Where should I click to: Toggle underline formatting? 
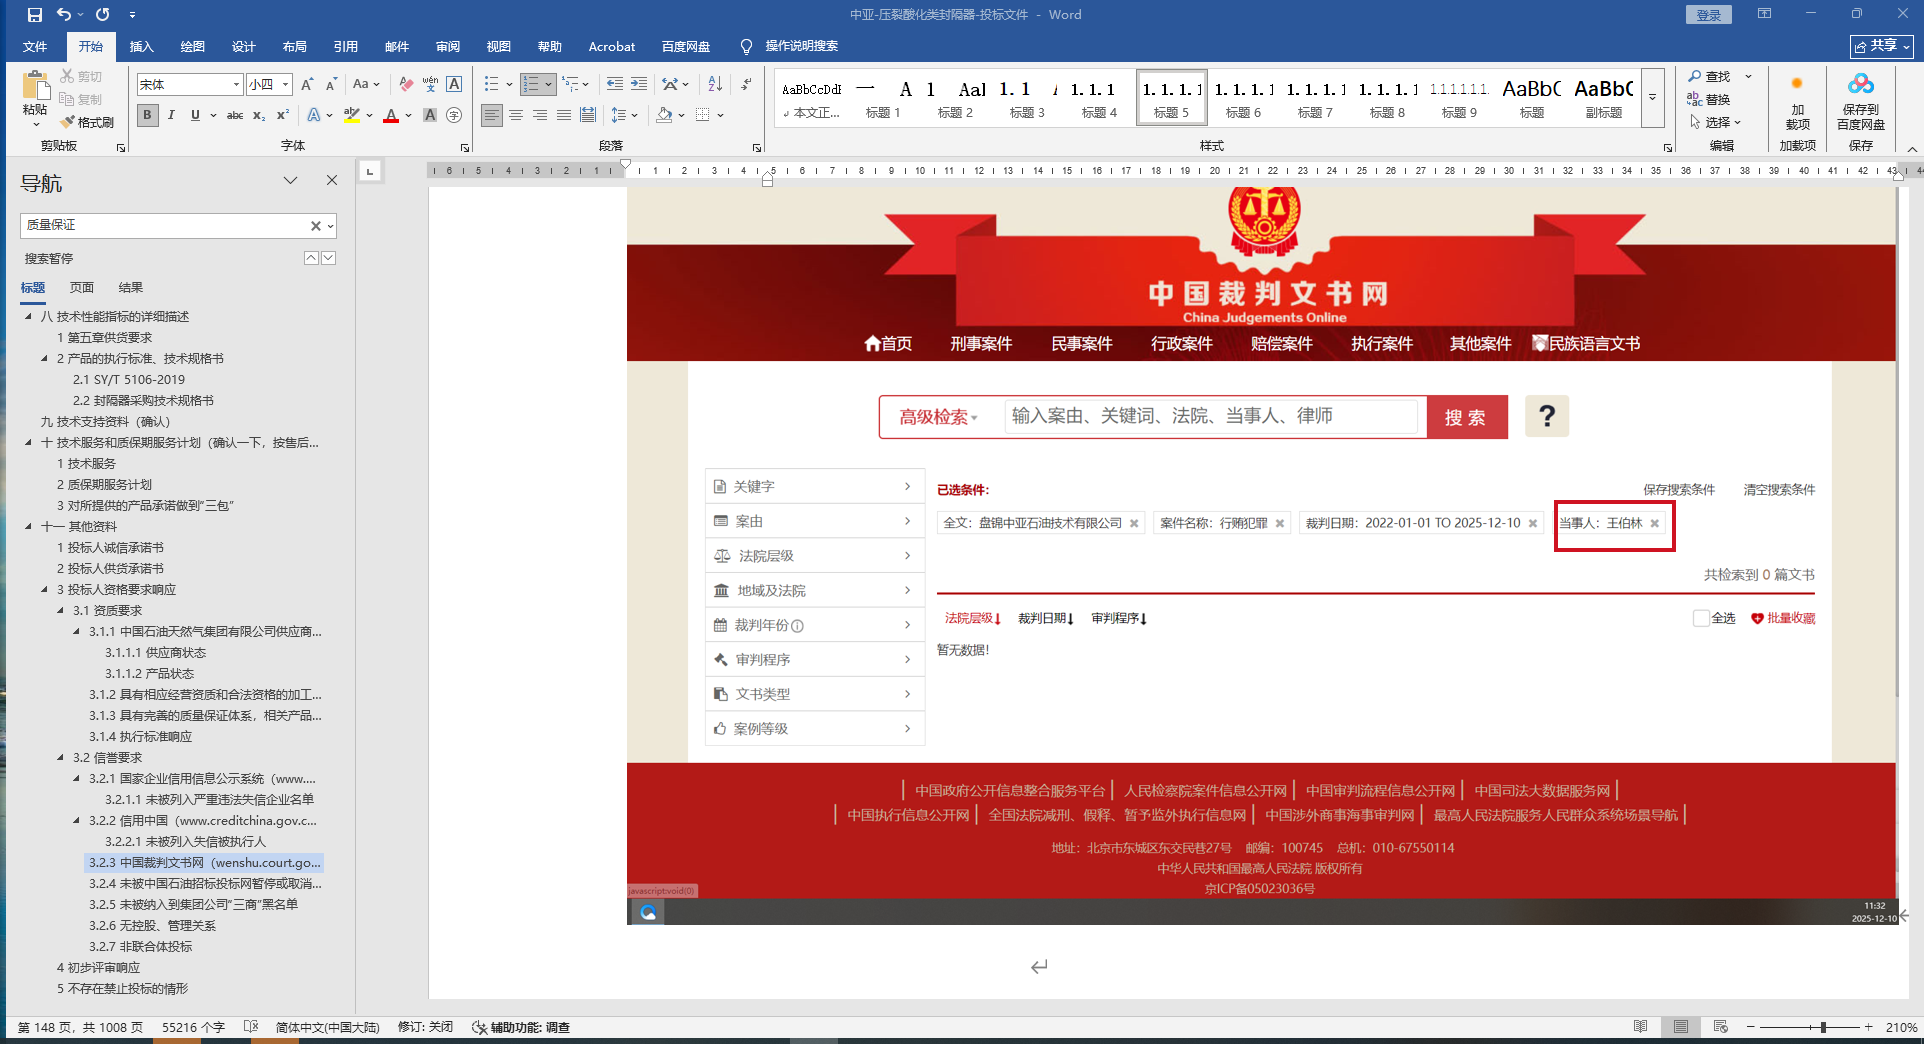click(x=195, y=115)
